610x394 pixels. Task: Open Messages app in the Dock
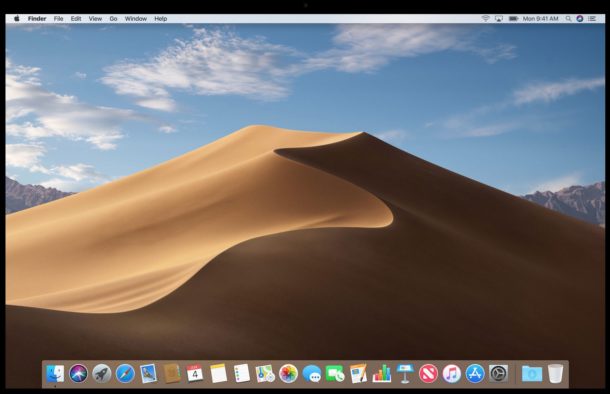312,374
